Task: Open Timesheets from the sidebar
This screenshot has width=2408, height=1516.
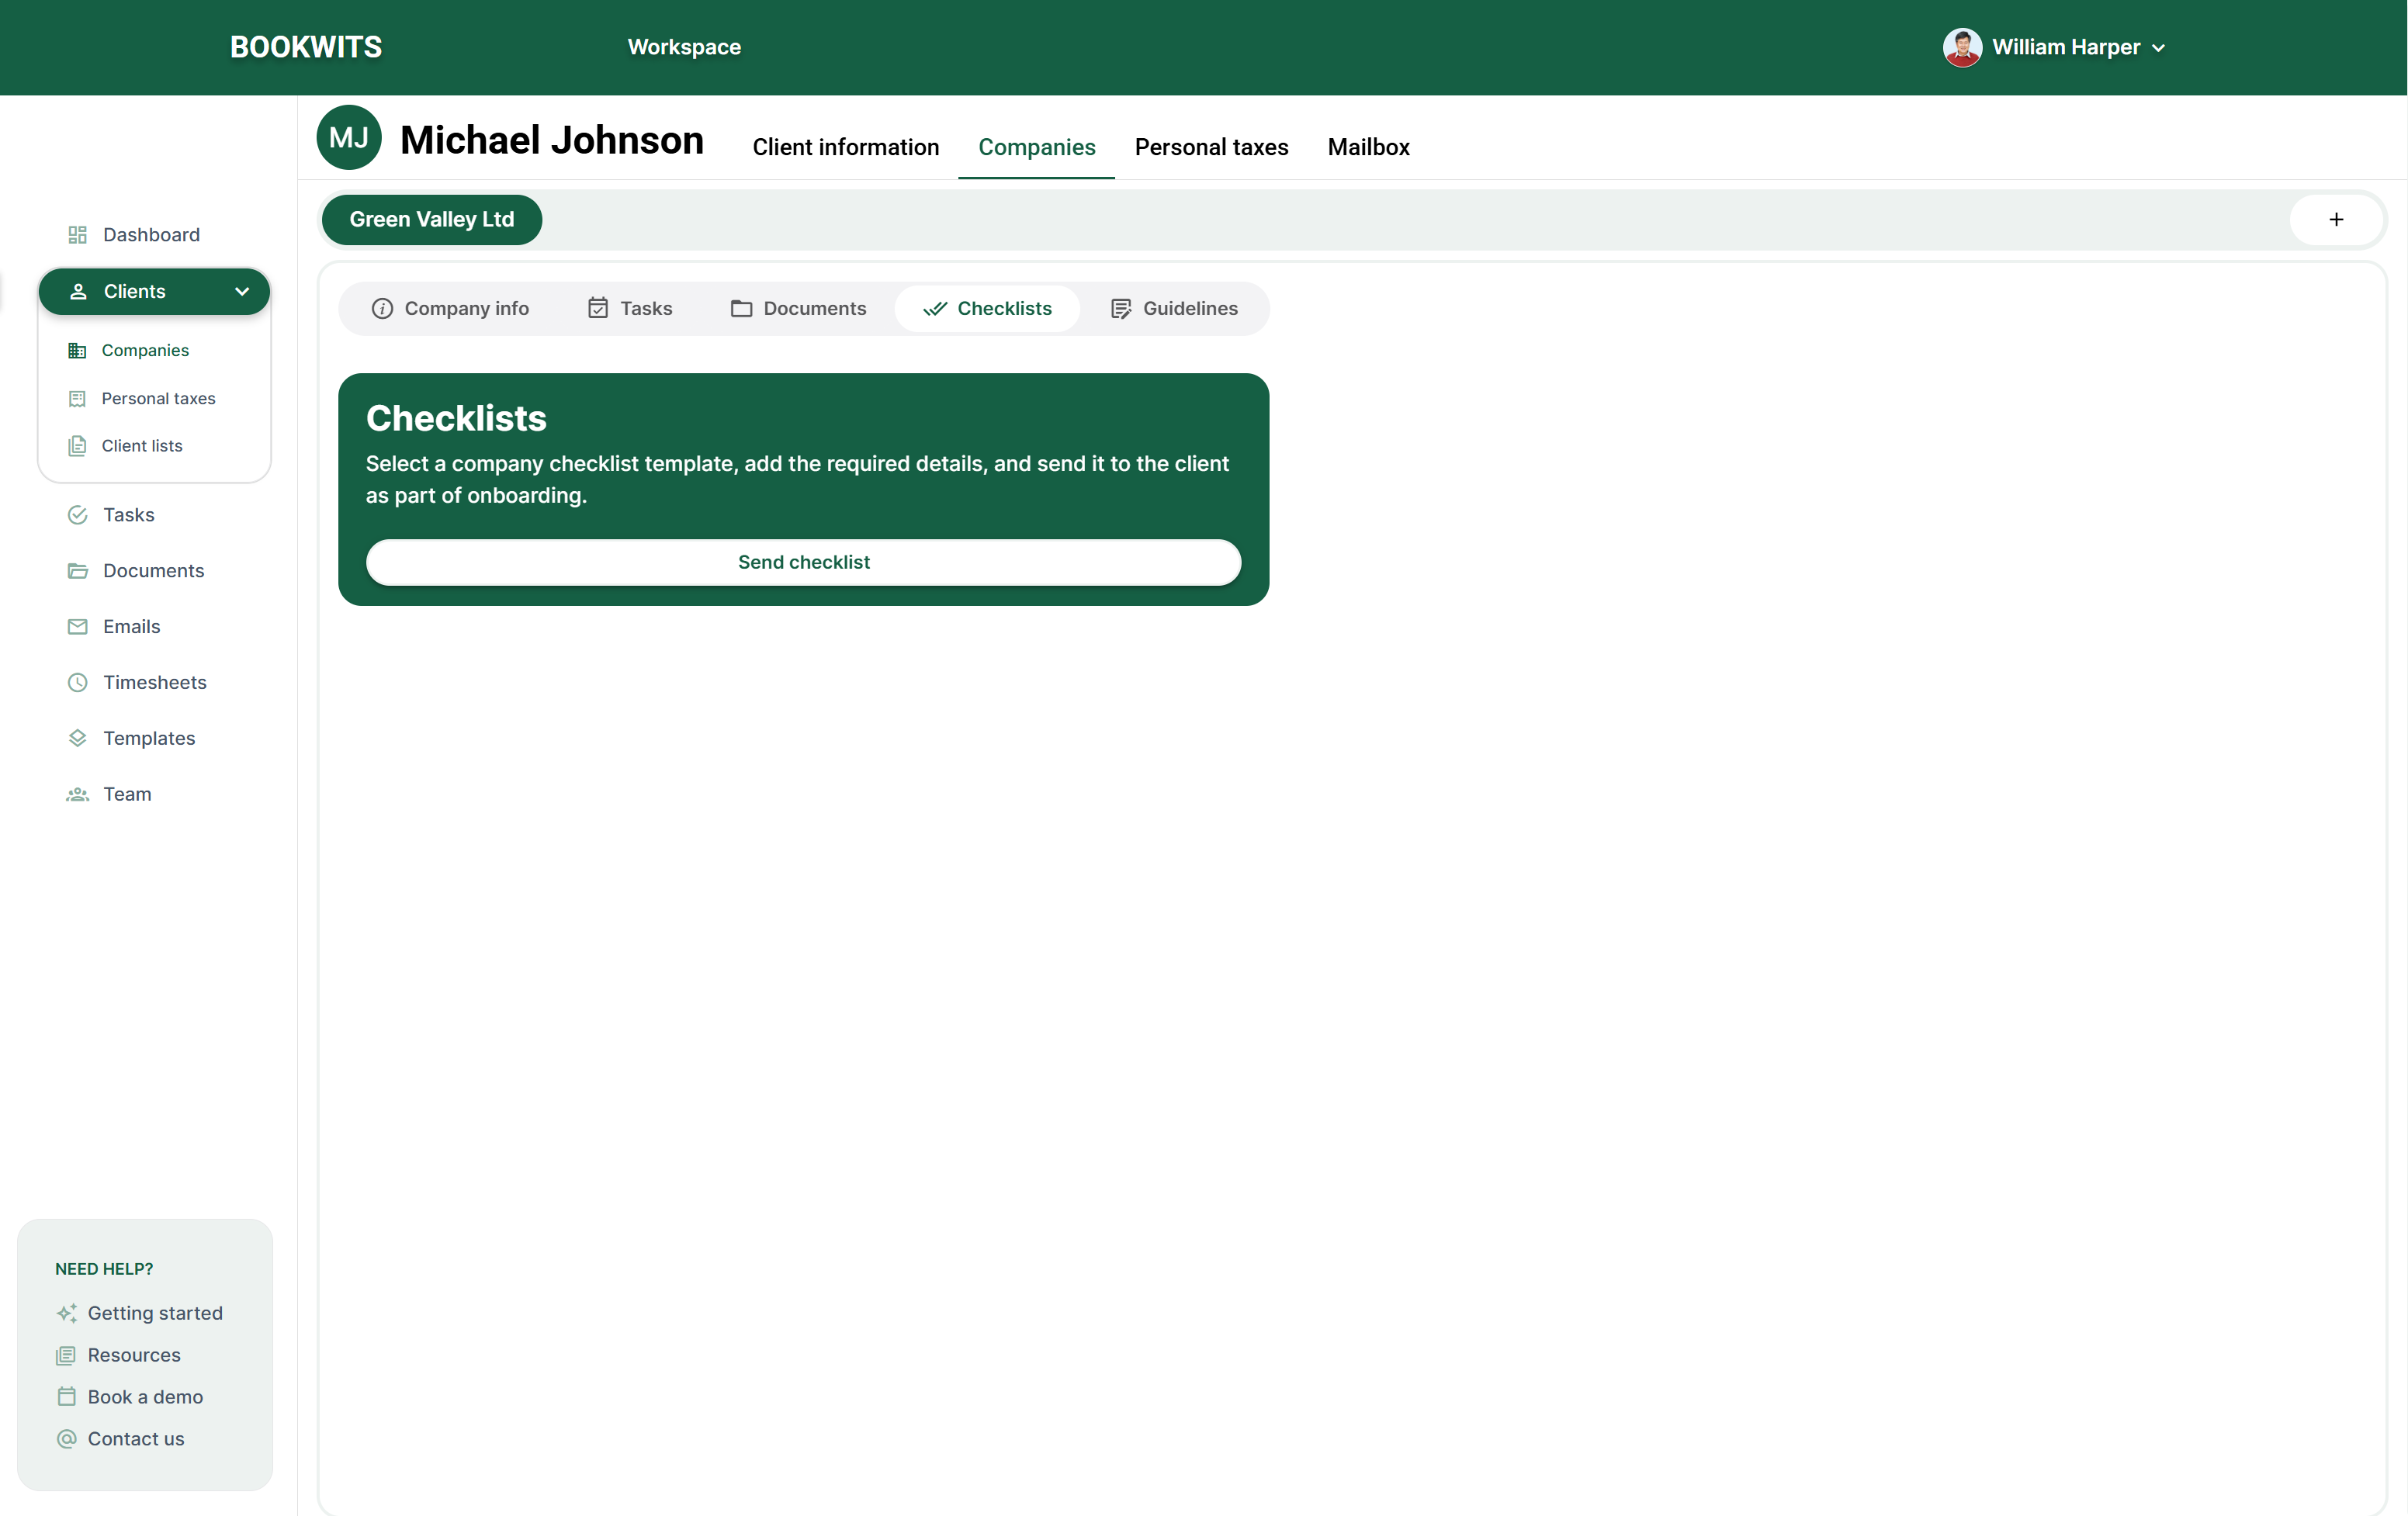Action: coord(154,683)
